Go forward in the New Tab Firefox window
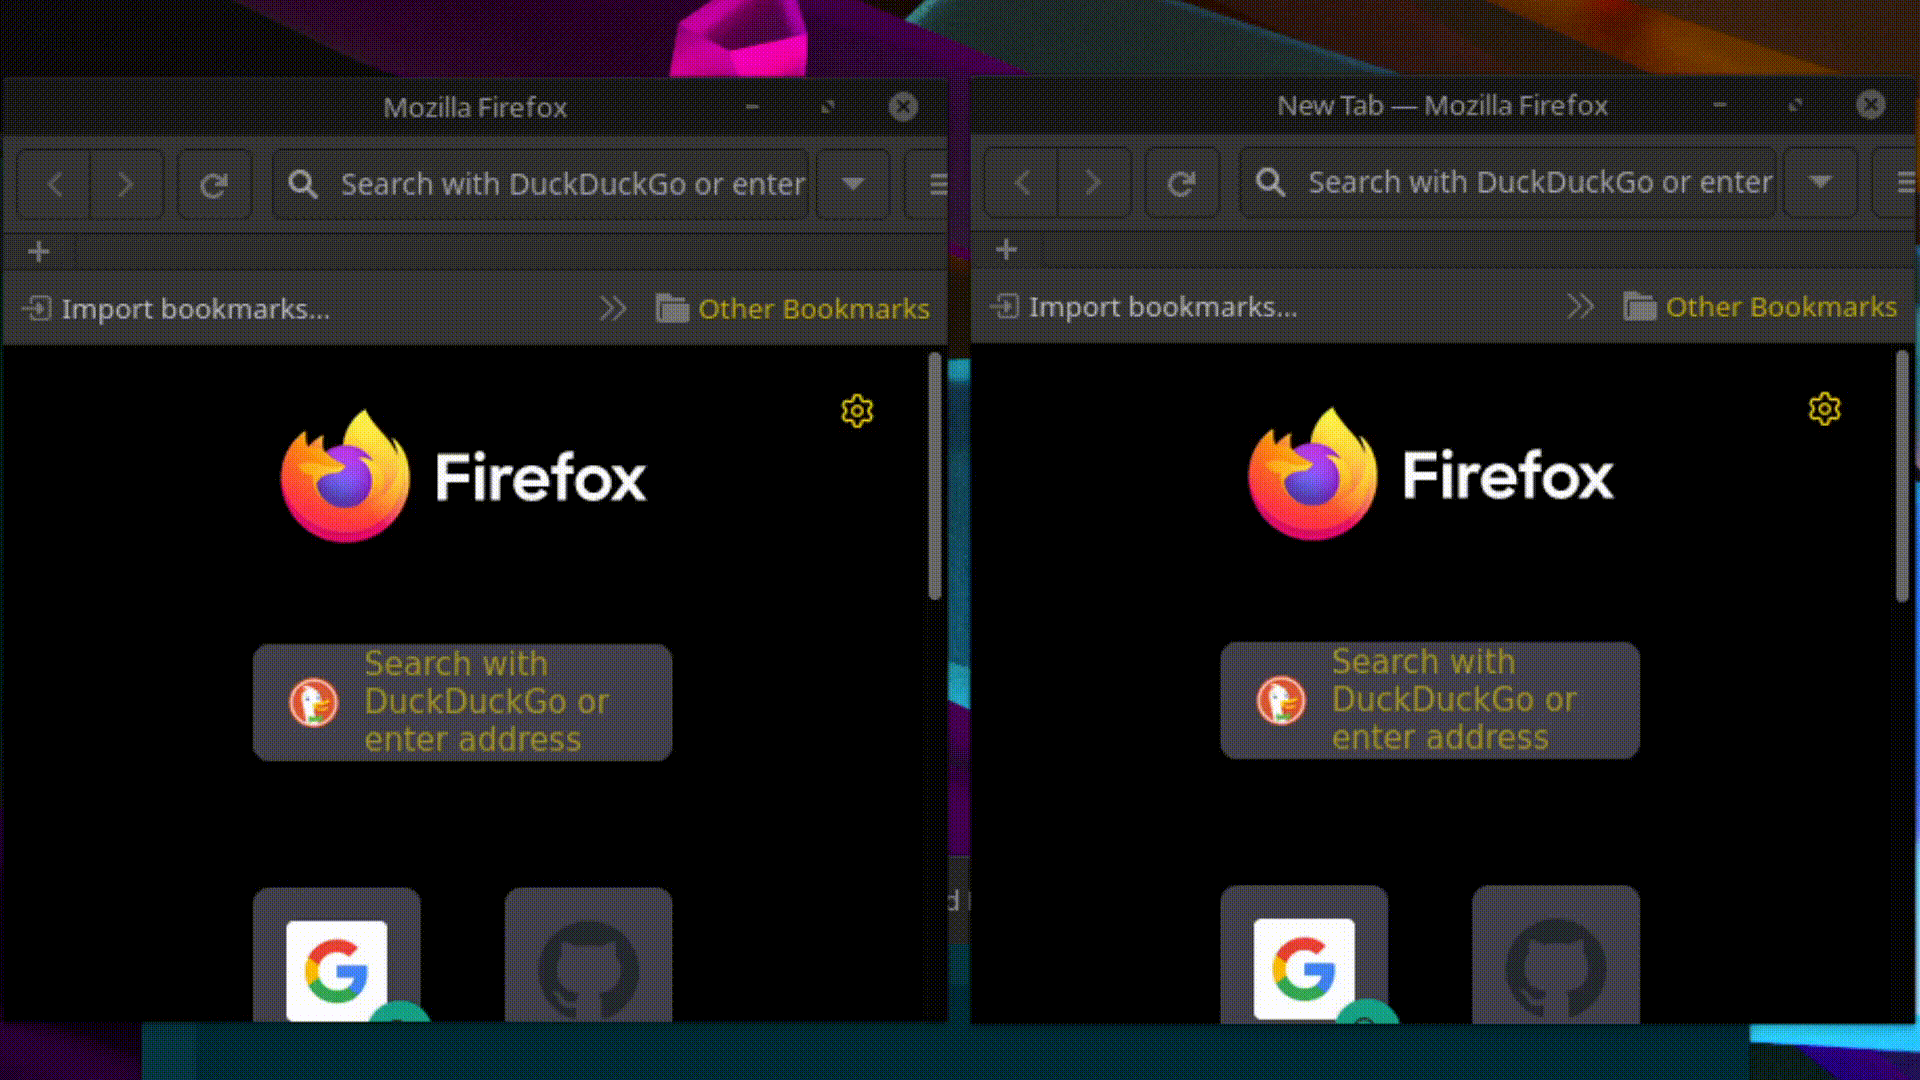The width and height of the screenshot is (1920, 1080). (x=1093, y=182)
